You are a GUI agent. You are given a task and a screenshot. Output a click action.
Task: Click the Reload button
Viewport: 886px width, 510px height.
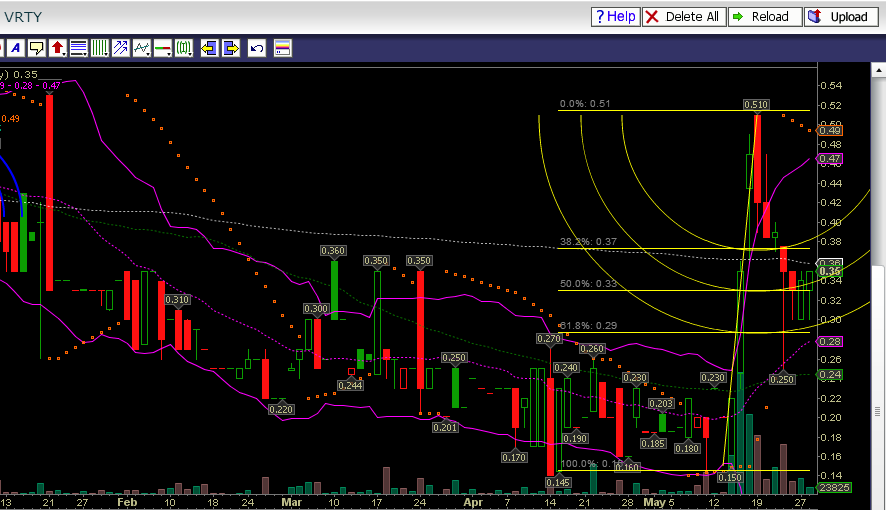click(x=765, y=17)
